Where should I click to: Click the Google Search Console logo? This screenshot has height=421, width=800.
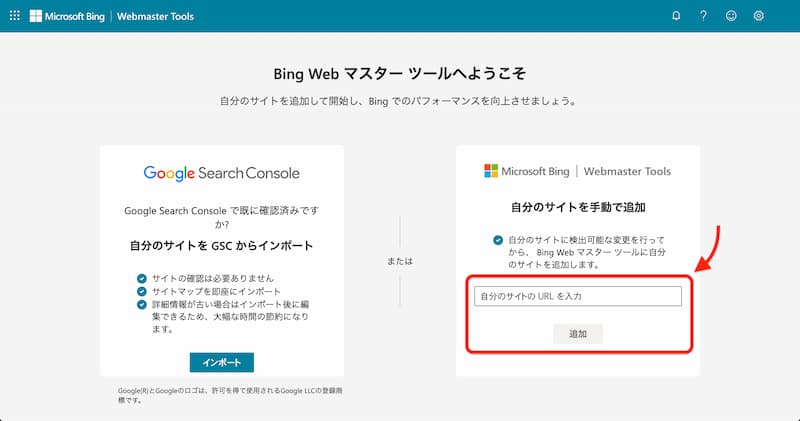(x=221, y=174)
